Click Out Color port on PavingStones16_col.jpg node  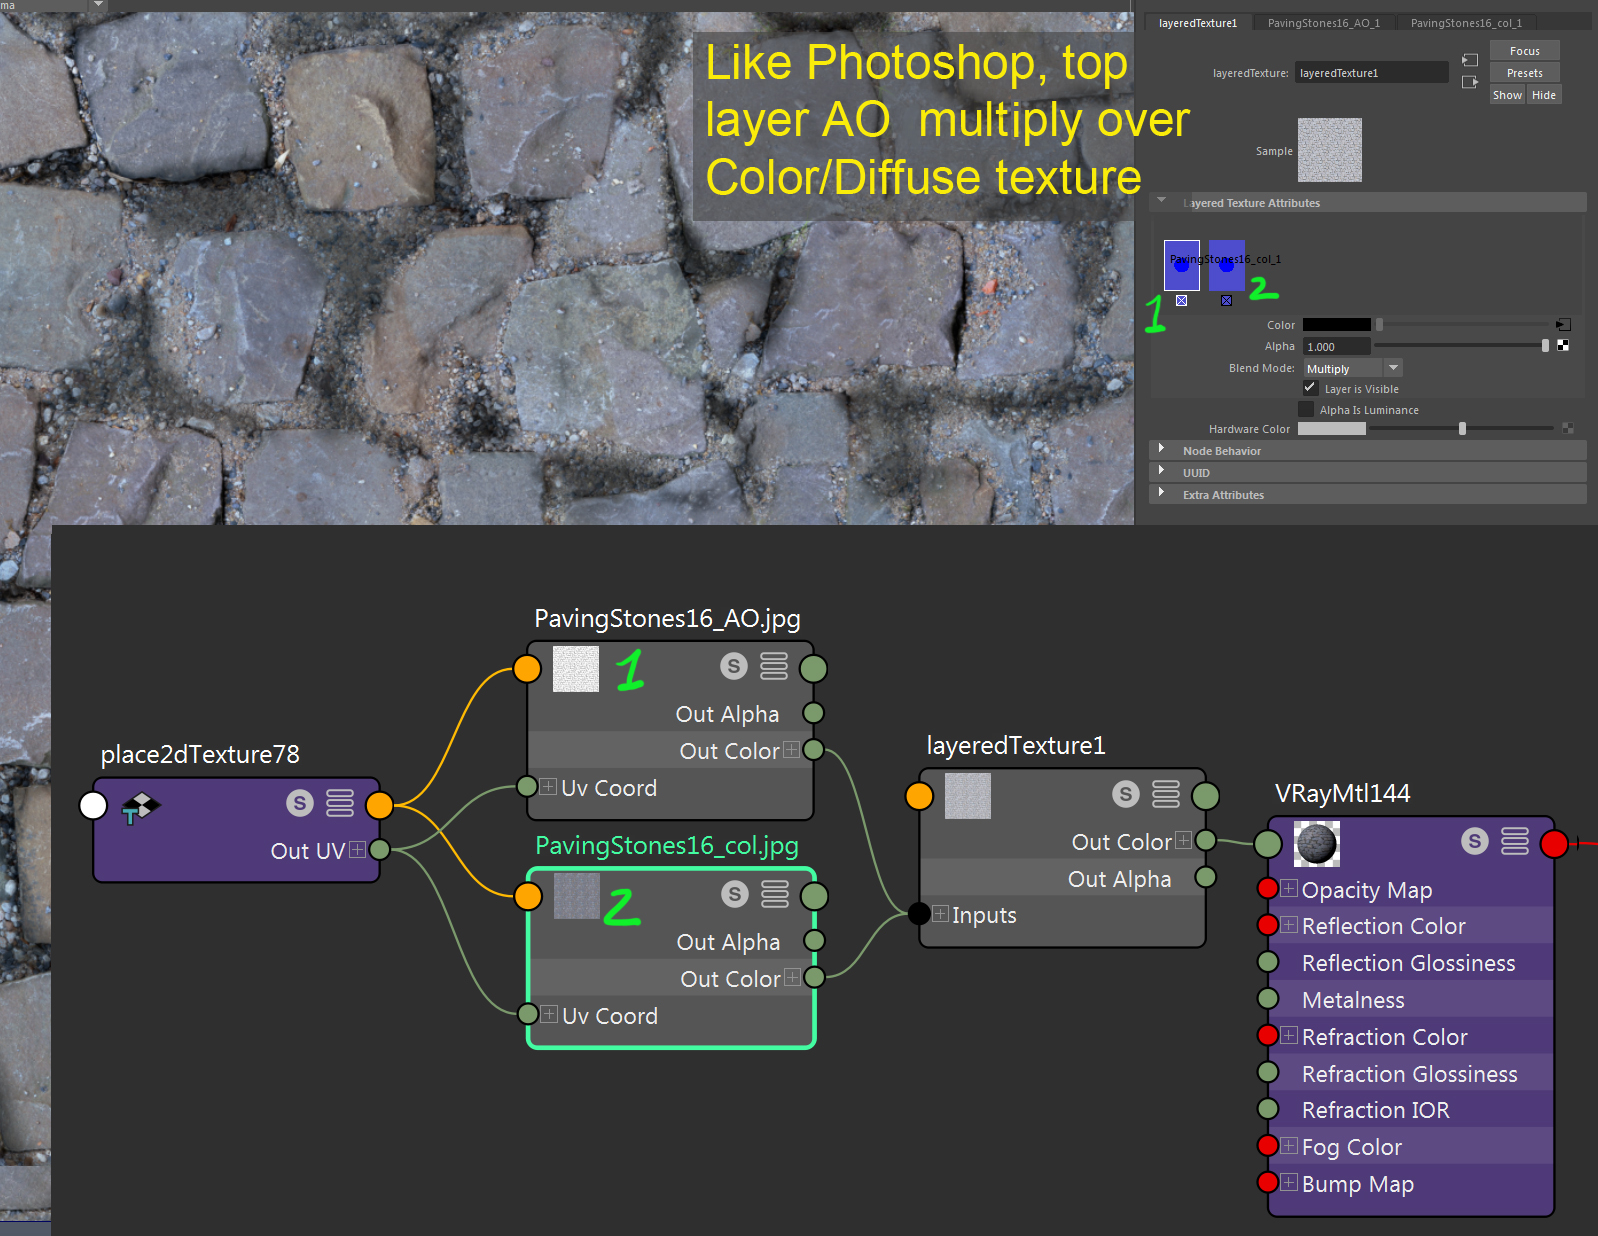(x=815, y=977)
